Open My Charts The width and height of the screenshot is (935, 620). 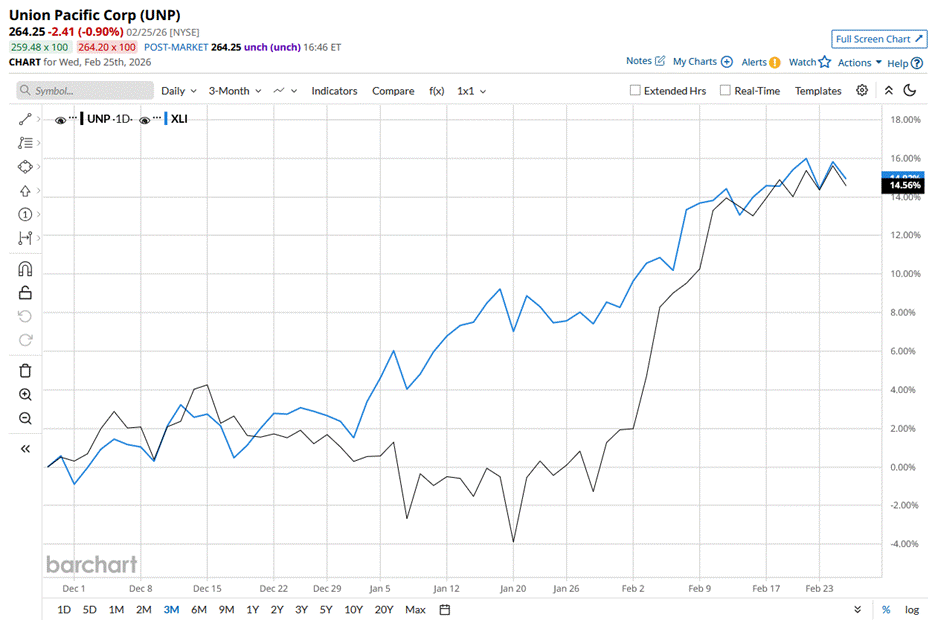pos(702,61)
